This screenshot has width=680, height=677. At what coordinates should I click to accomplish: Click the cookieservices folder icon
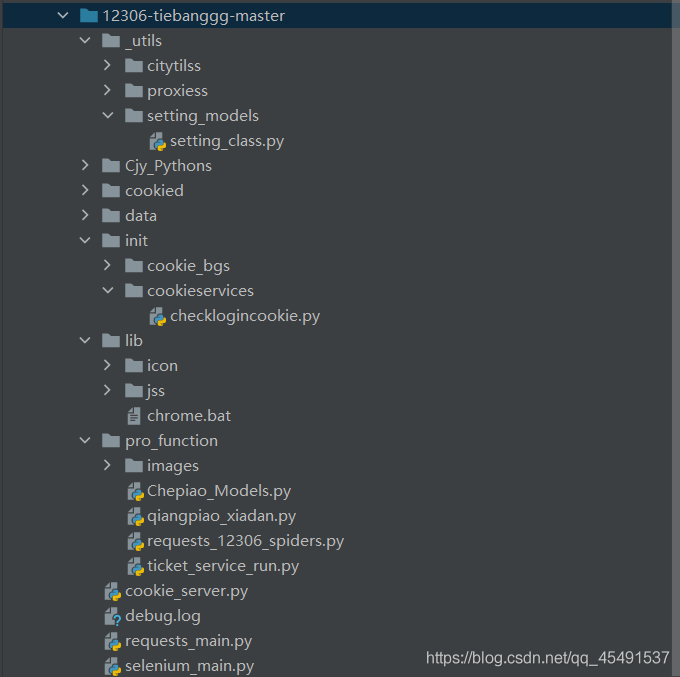pyautogui.click(x=134, y=291)
